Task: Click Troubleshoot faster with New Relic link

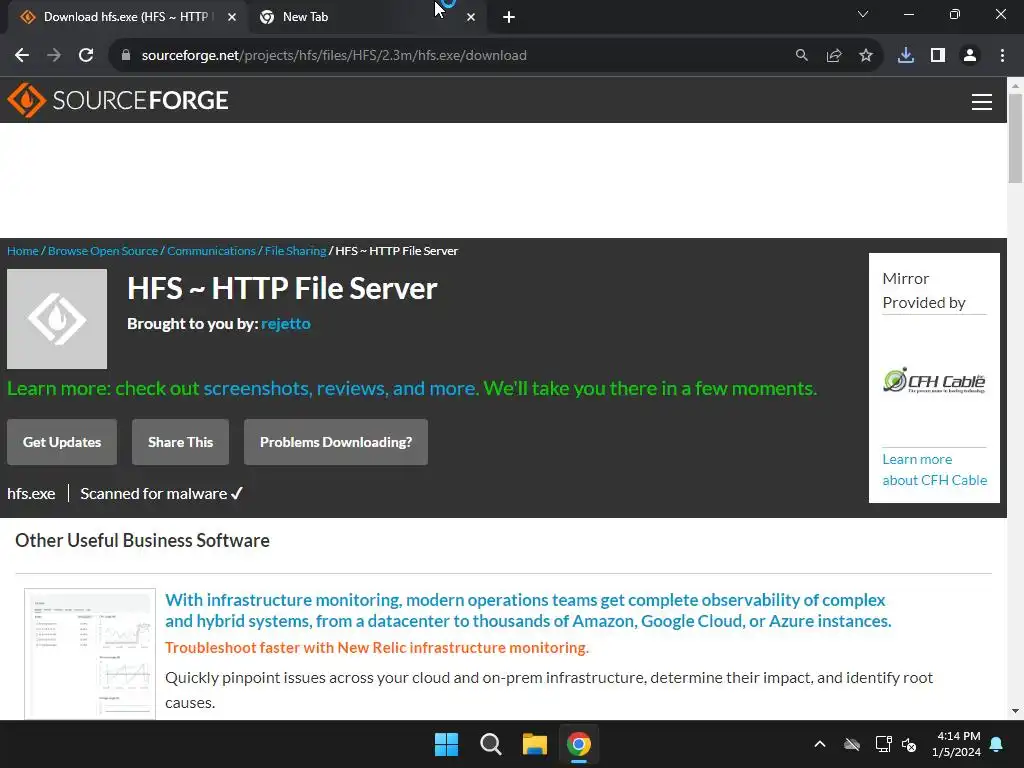Action: pyautogui.click(x=377, y=648)
